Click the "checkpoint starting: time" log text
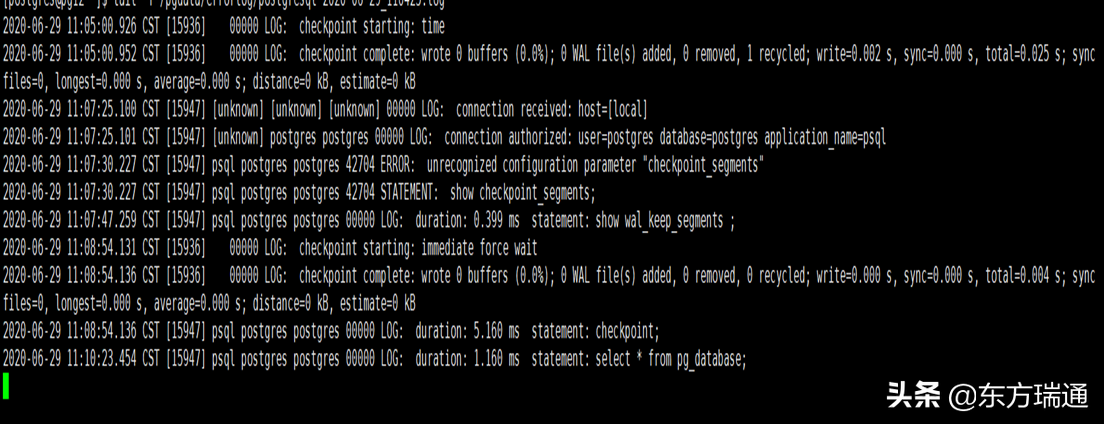 tap(371, 27)
